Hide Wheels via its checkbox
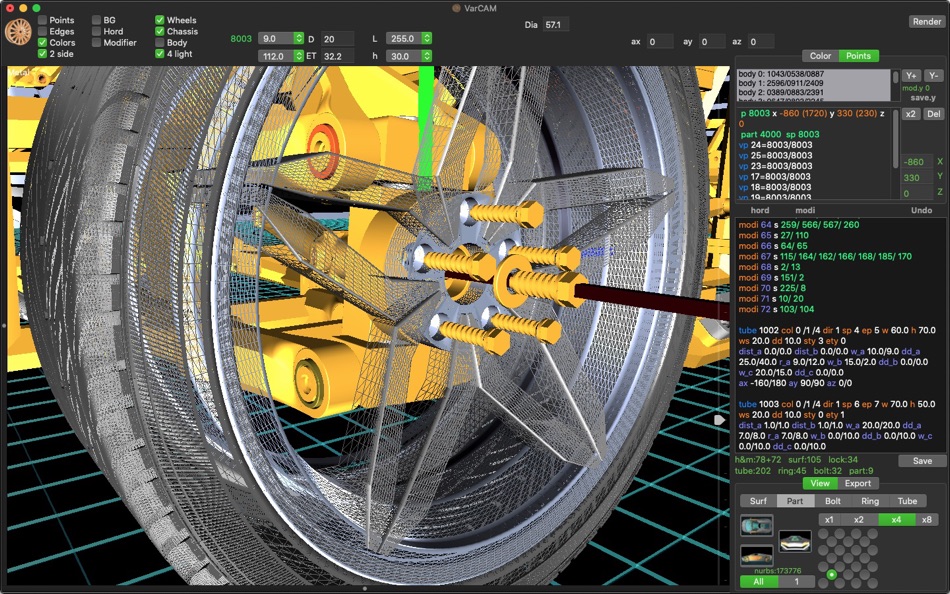This screenshot has height=594, width=950. tap(160, 20)
